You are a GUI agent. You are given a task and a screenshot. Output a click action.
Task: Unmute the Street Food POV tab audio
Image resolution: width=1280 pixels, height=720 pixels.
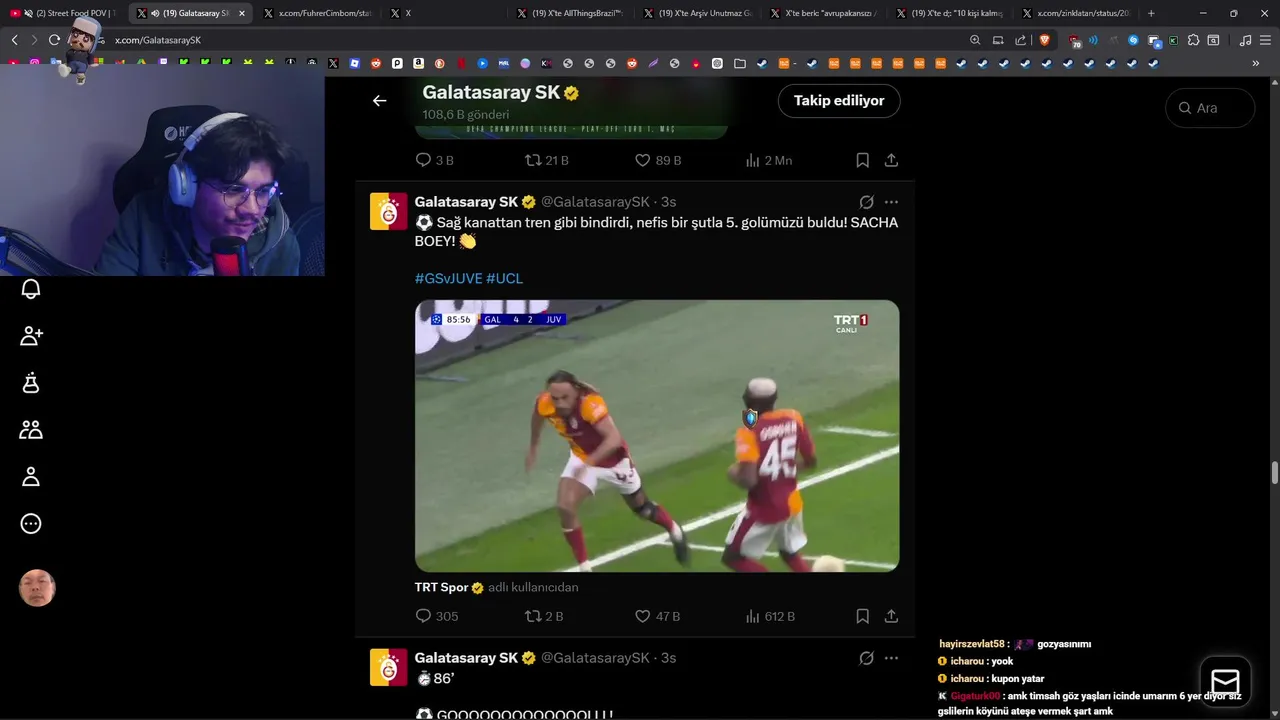(x=28, y=13)
